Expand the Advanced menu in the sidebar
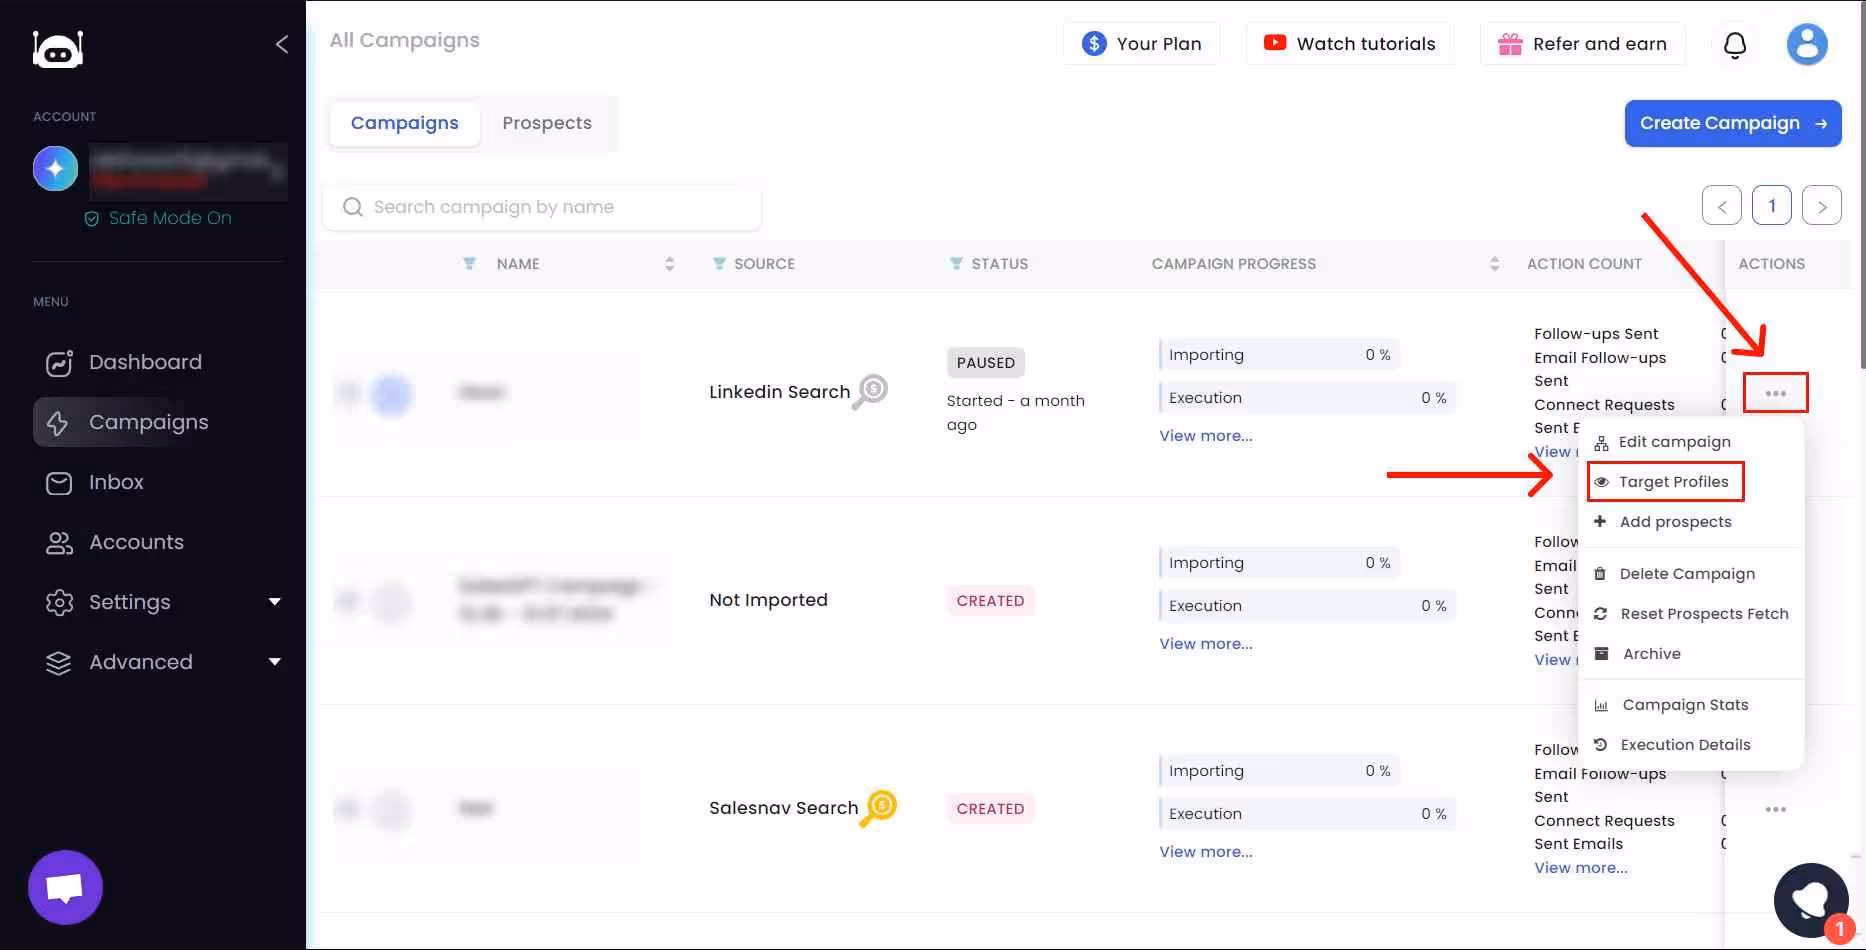This screenshot has width=1866, height=950. coord(140,662)
